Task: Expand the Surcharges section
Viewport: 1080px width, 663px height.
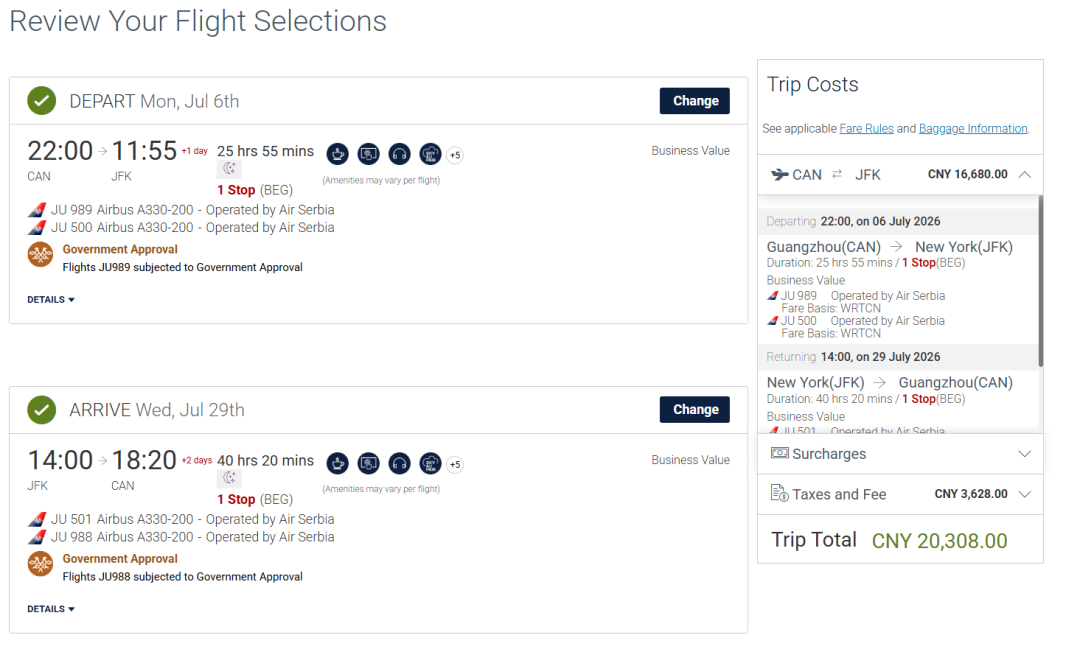Action: tap(1024, 454)
